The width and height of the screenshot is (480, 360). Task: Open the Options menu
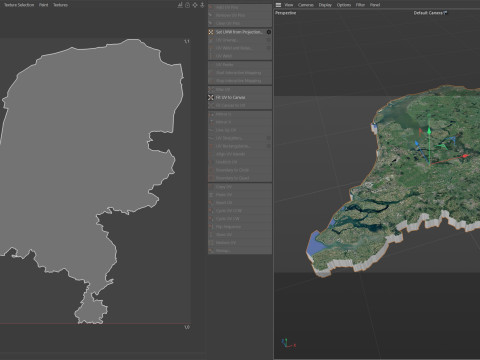344,5
